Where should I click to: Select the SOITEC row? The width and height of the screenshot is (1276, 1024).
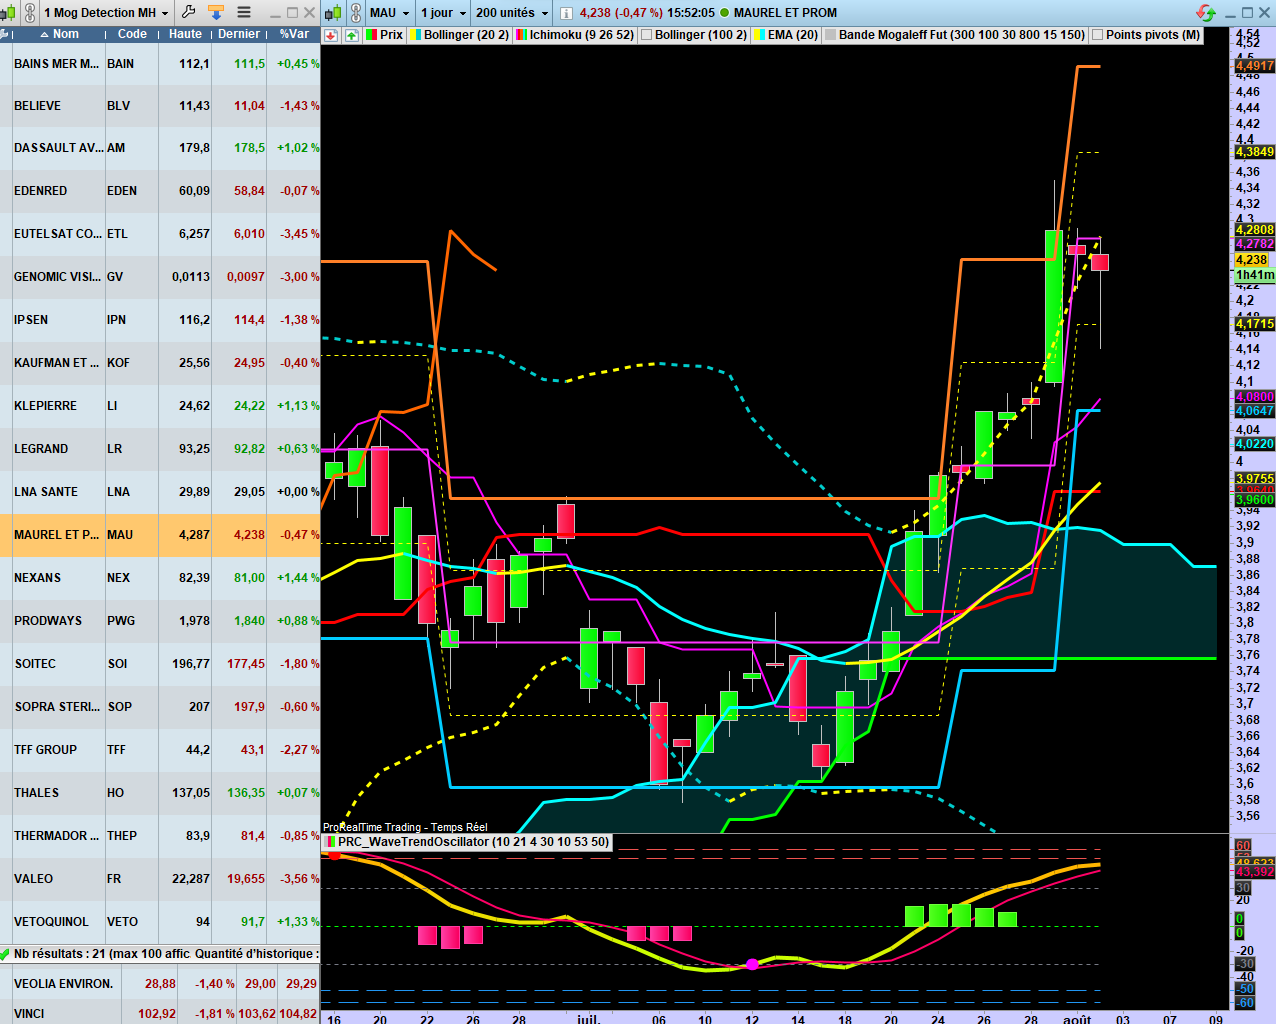160,663
